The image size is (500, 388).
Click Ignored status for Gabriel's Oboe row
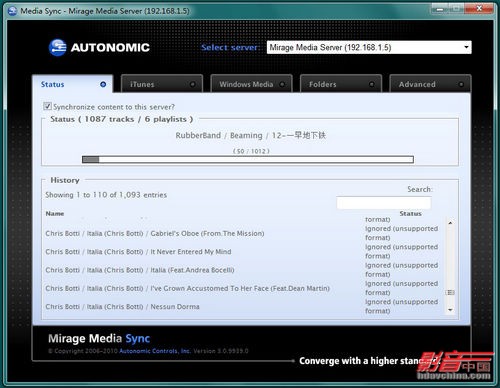pos(401,233)
